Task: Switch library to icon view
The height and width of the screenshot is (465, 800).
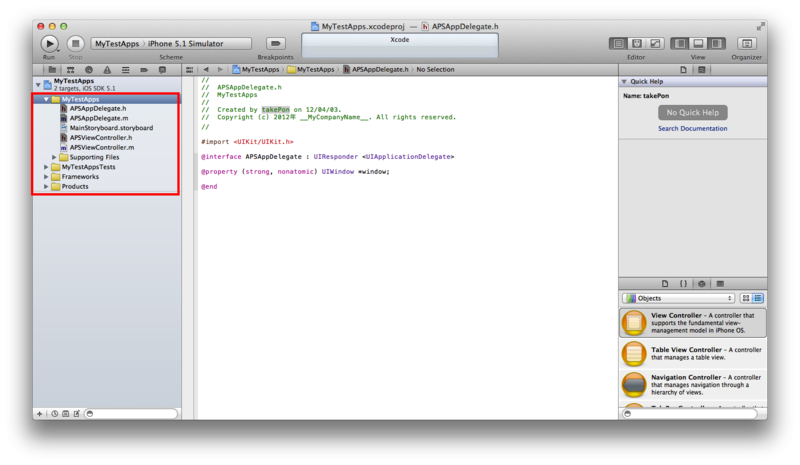Action: tap(746, 298)
